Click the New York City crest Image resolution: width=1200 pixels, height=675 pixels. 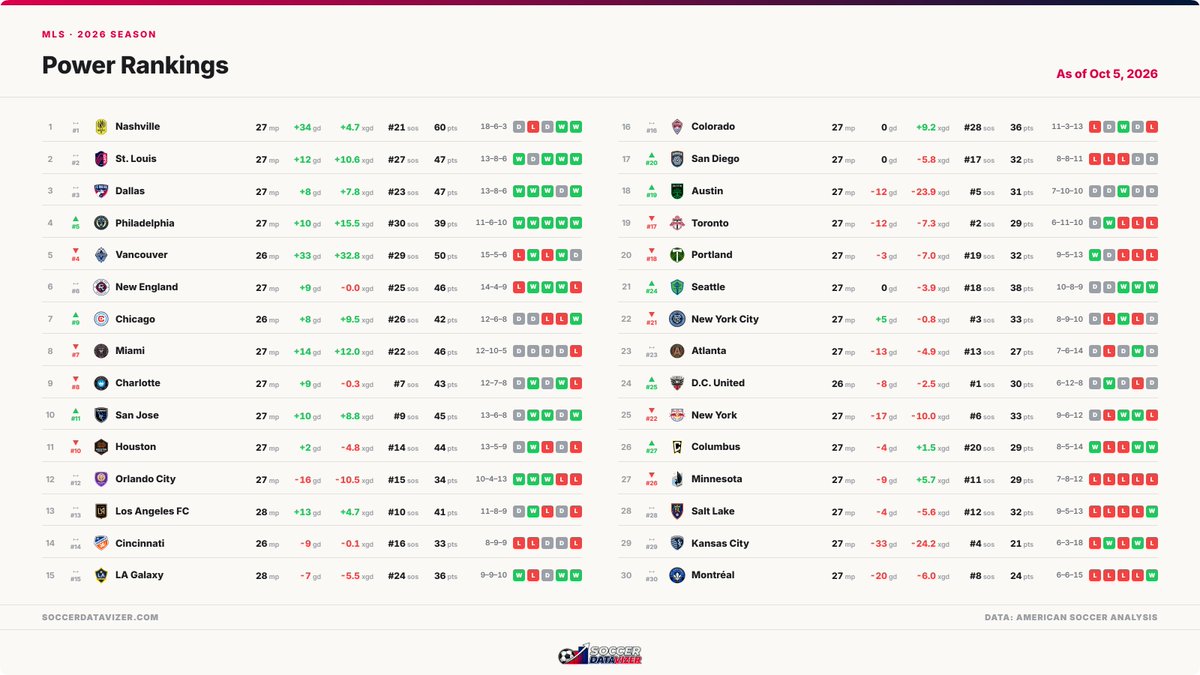(677, 319)
